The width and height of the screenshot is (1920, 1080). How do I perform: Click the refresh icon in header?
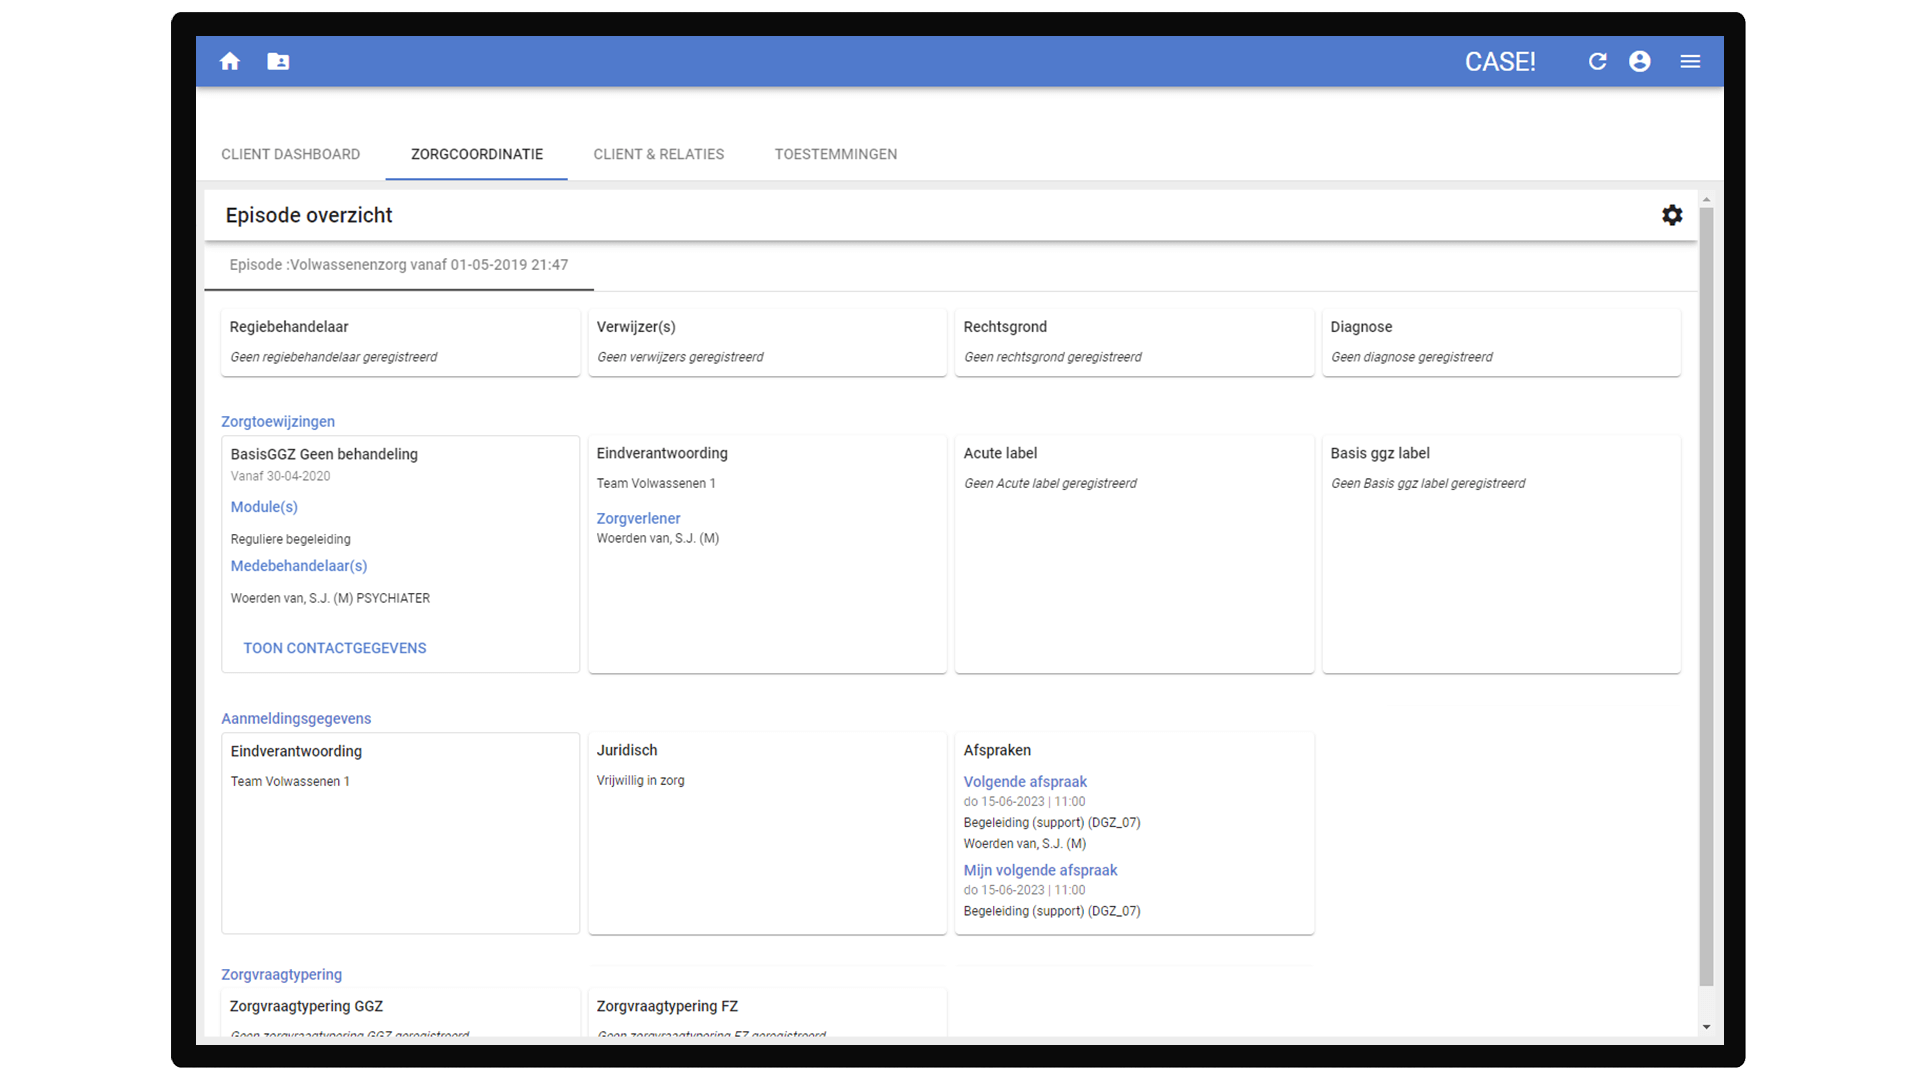point(1597,62)
